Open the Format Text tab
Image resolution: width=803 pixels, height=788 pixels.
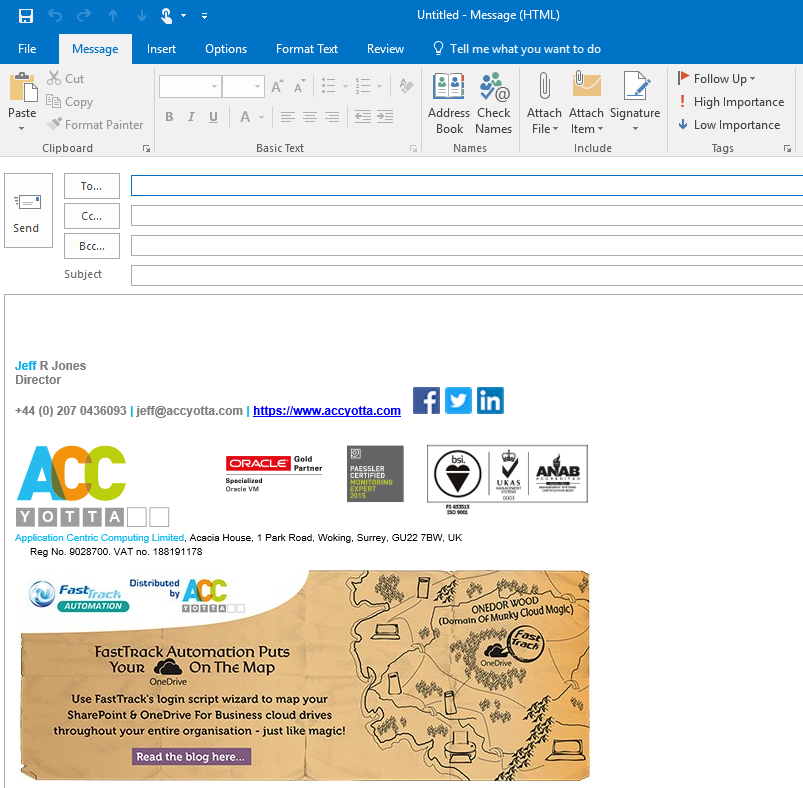[307, 49]
